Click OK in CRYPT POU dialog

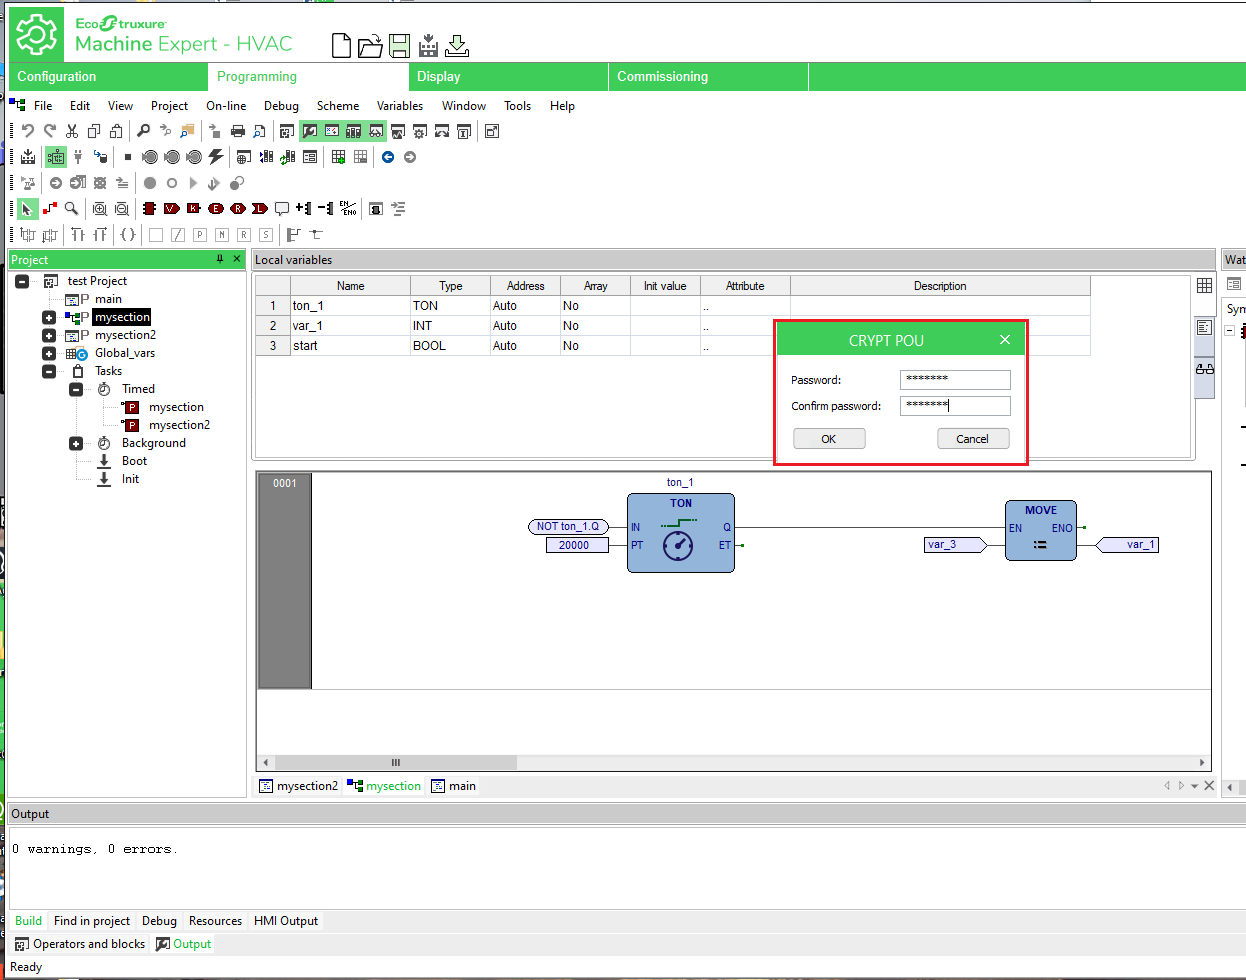tap(829, 439)
